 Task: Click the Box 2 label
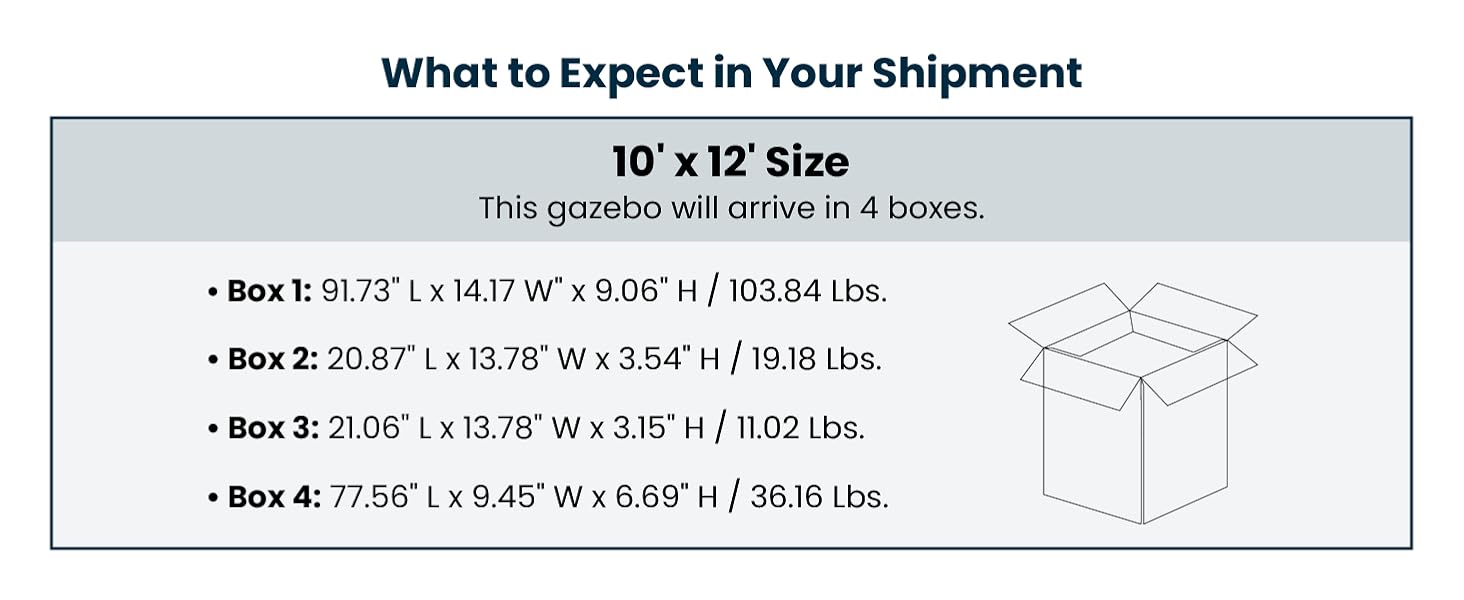tap(273, 359)
